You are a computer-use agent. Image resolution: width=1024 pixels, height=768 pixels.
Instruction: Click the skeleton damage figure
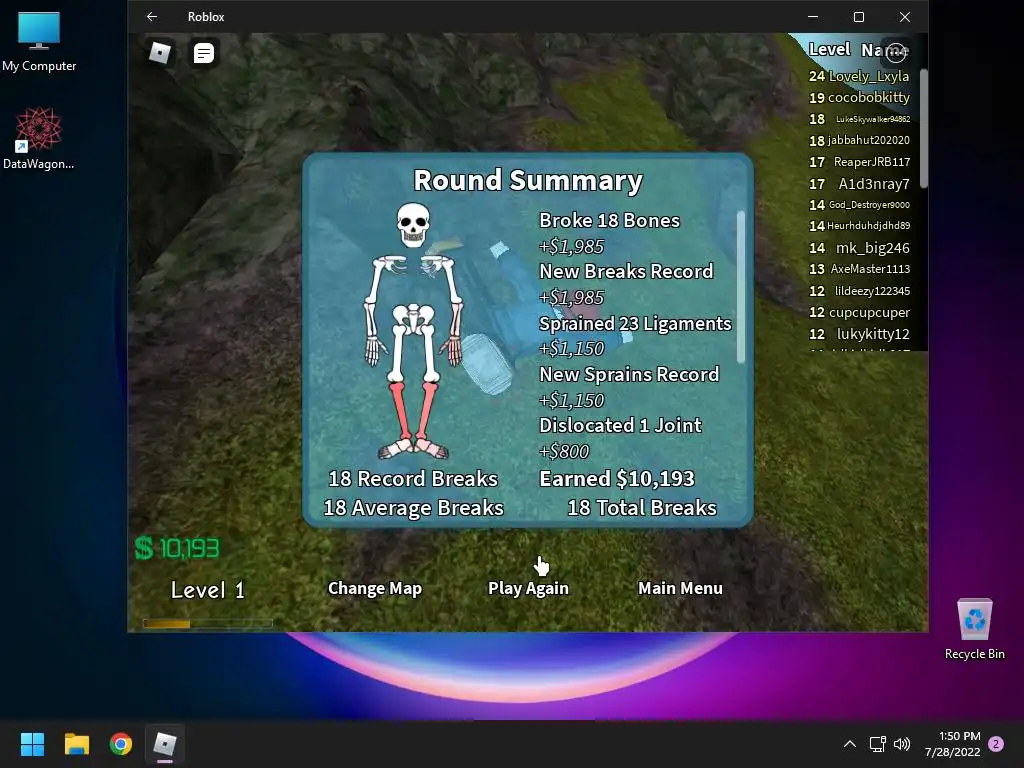(413, 330)
